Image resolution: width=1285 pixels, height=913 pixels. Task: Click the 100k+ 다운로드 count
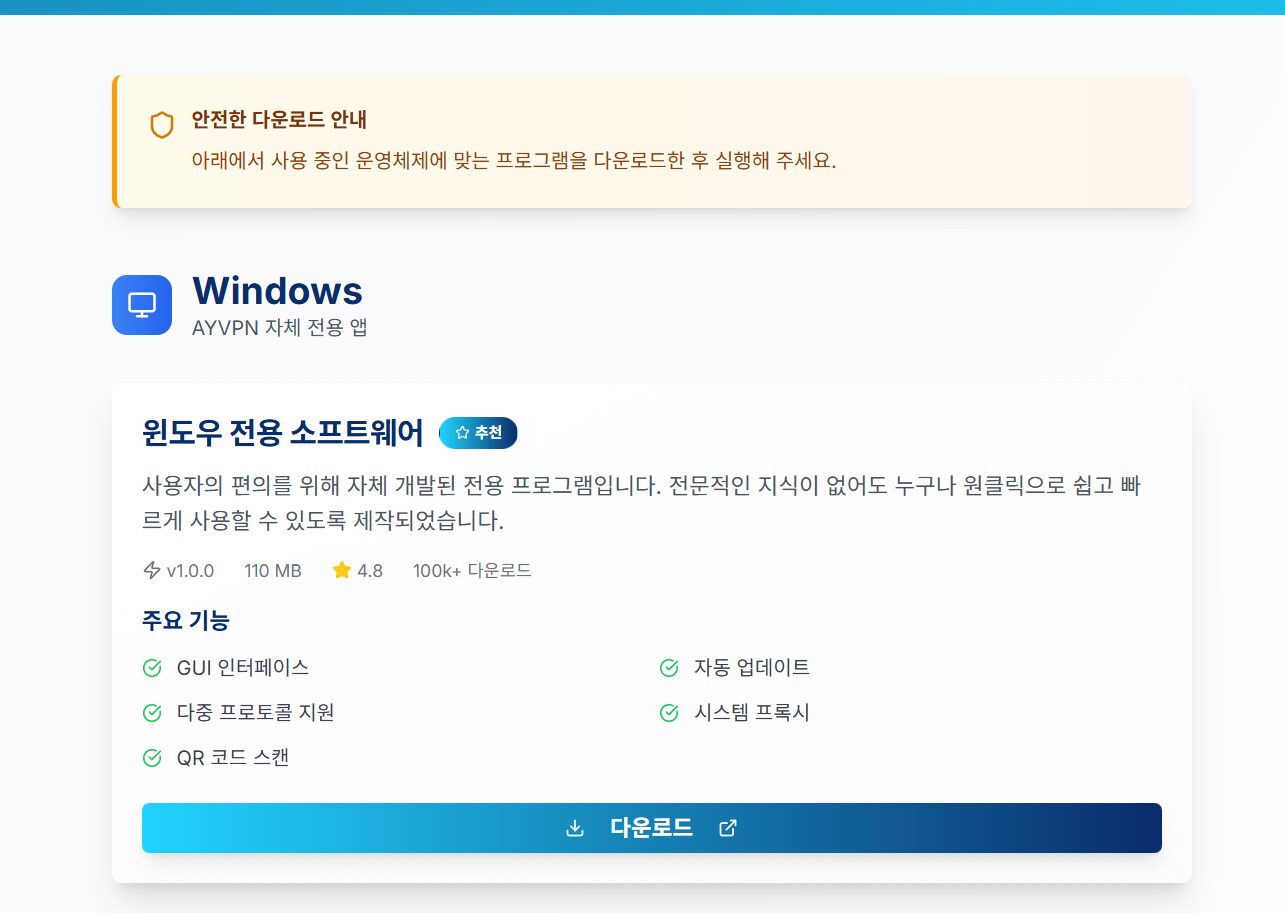click(x=472, y=571)
